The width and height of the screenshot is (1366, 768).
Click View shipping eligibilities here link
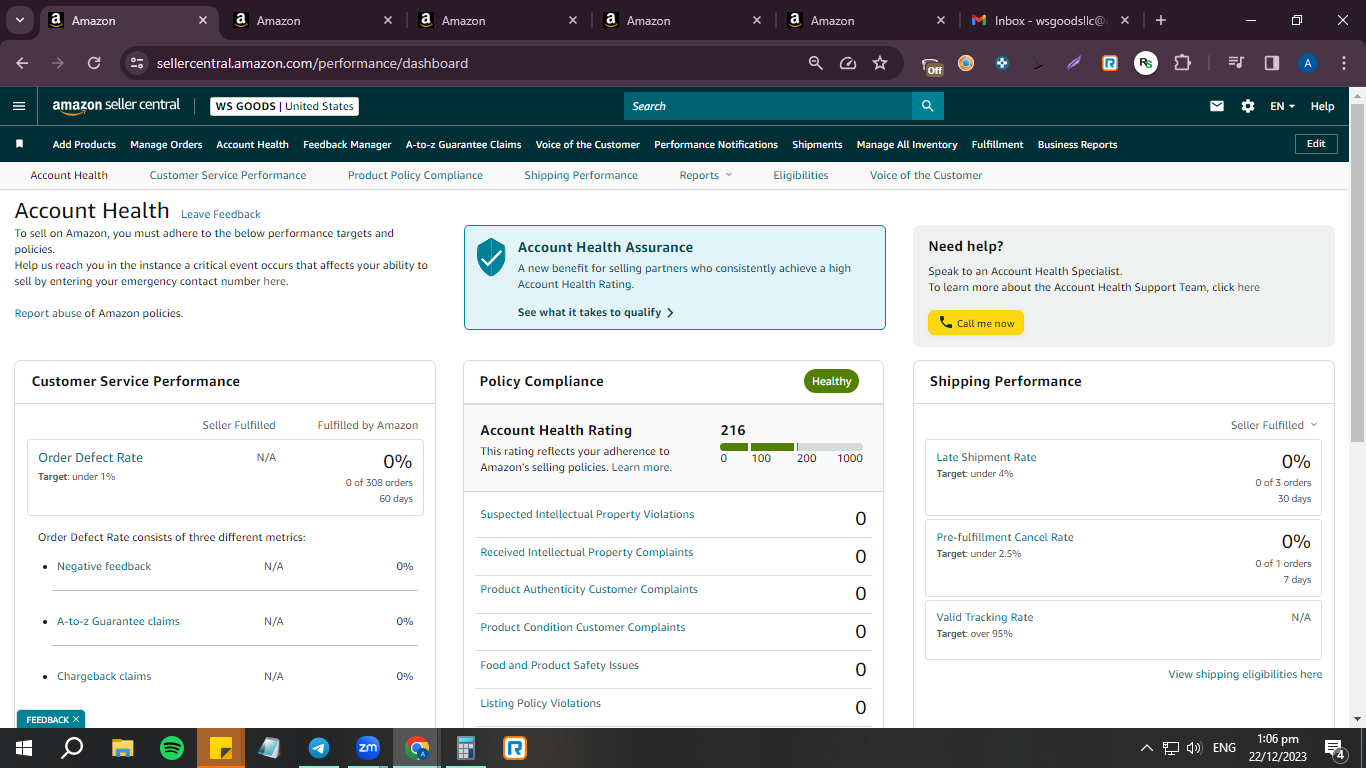click(x=1245, y=674)
